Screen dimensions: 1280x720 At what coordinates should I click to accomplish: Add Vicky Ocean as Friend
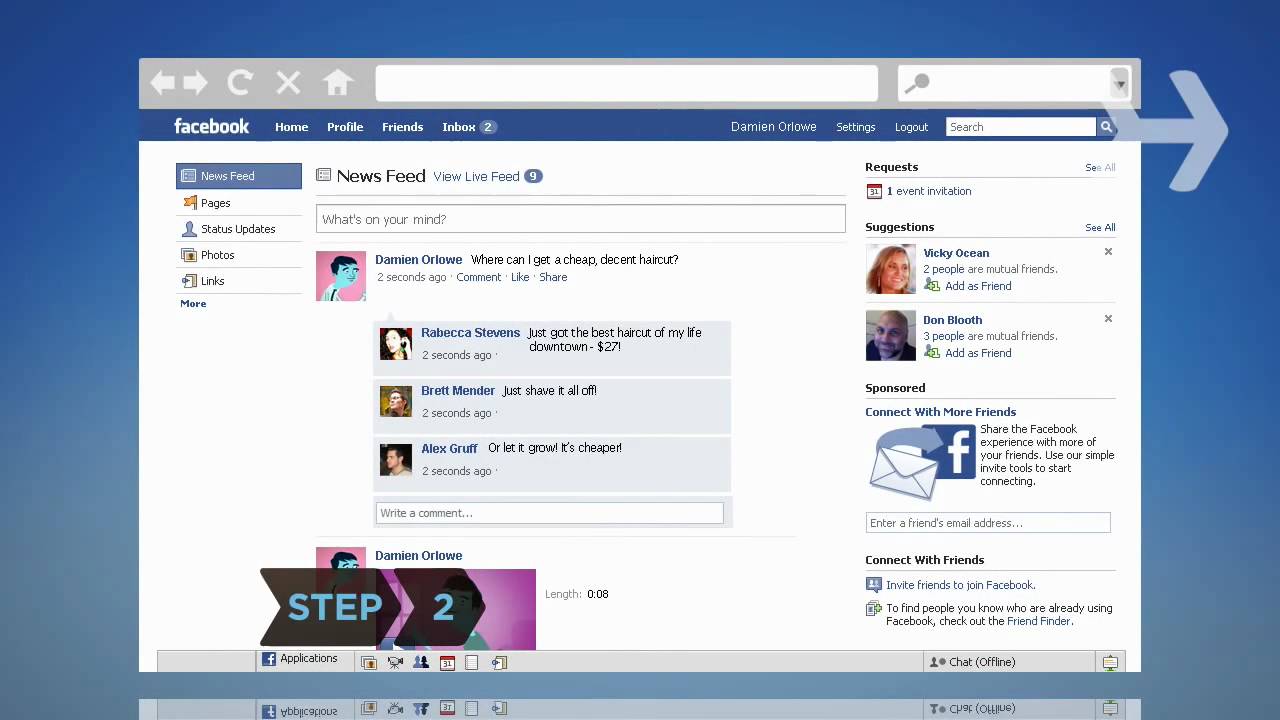(978, 286)
